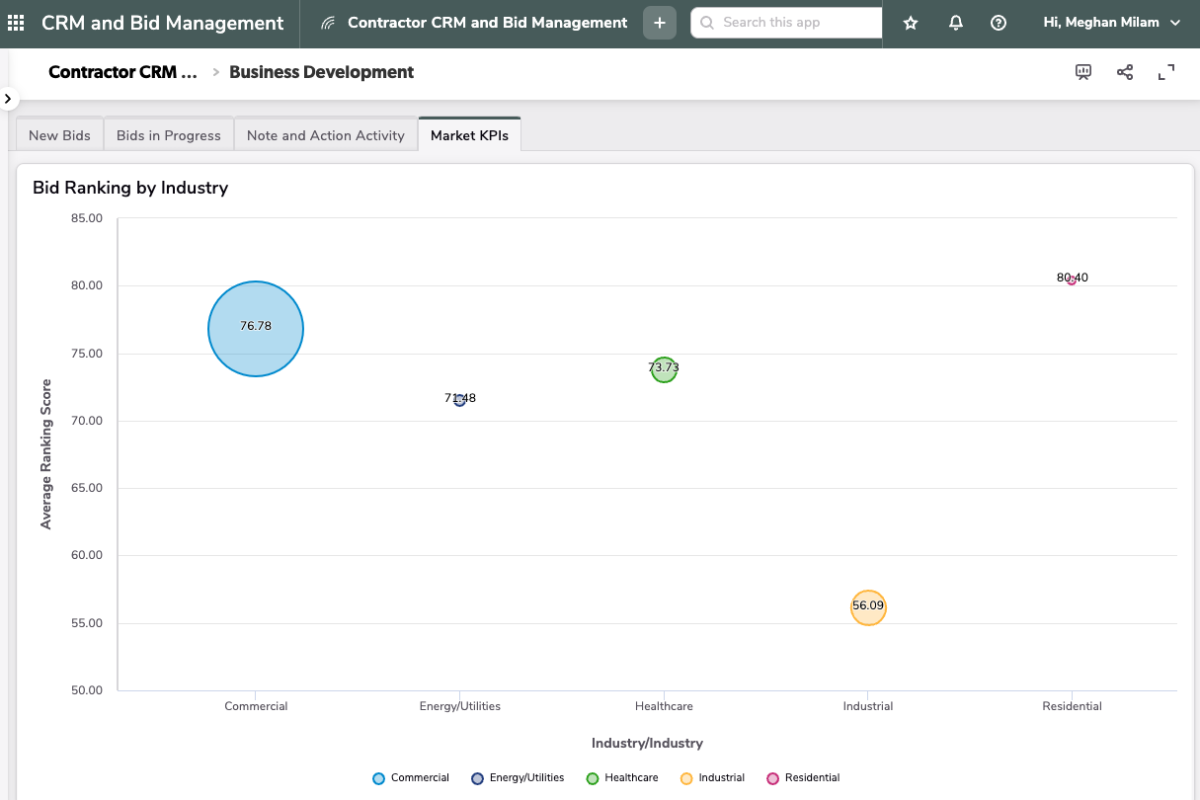Click the presentation mode icon
Image resolution: width=1200 pixels, height=800 pixels.
tap(1083, 72)
